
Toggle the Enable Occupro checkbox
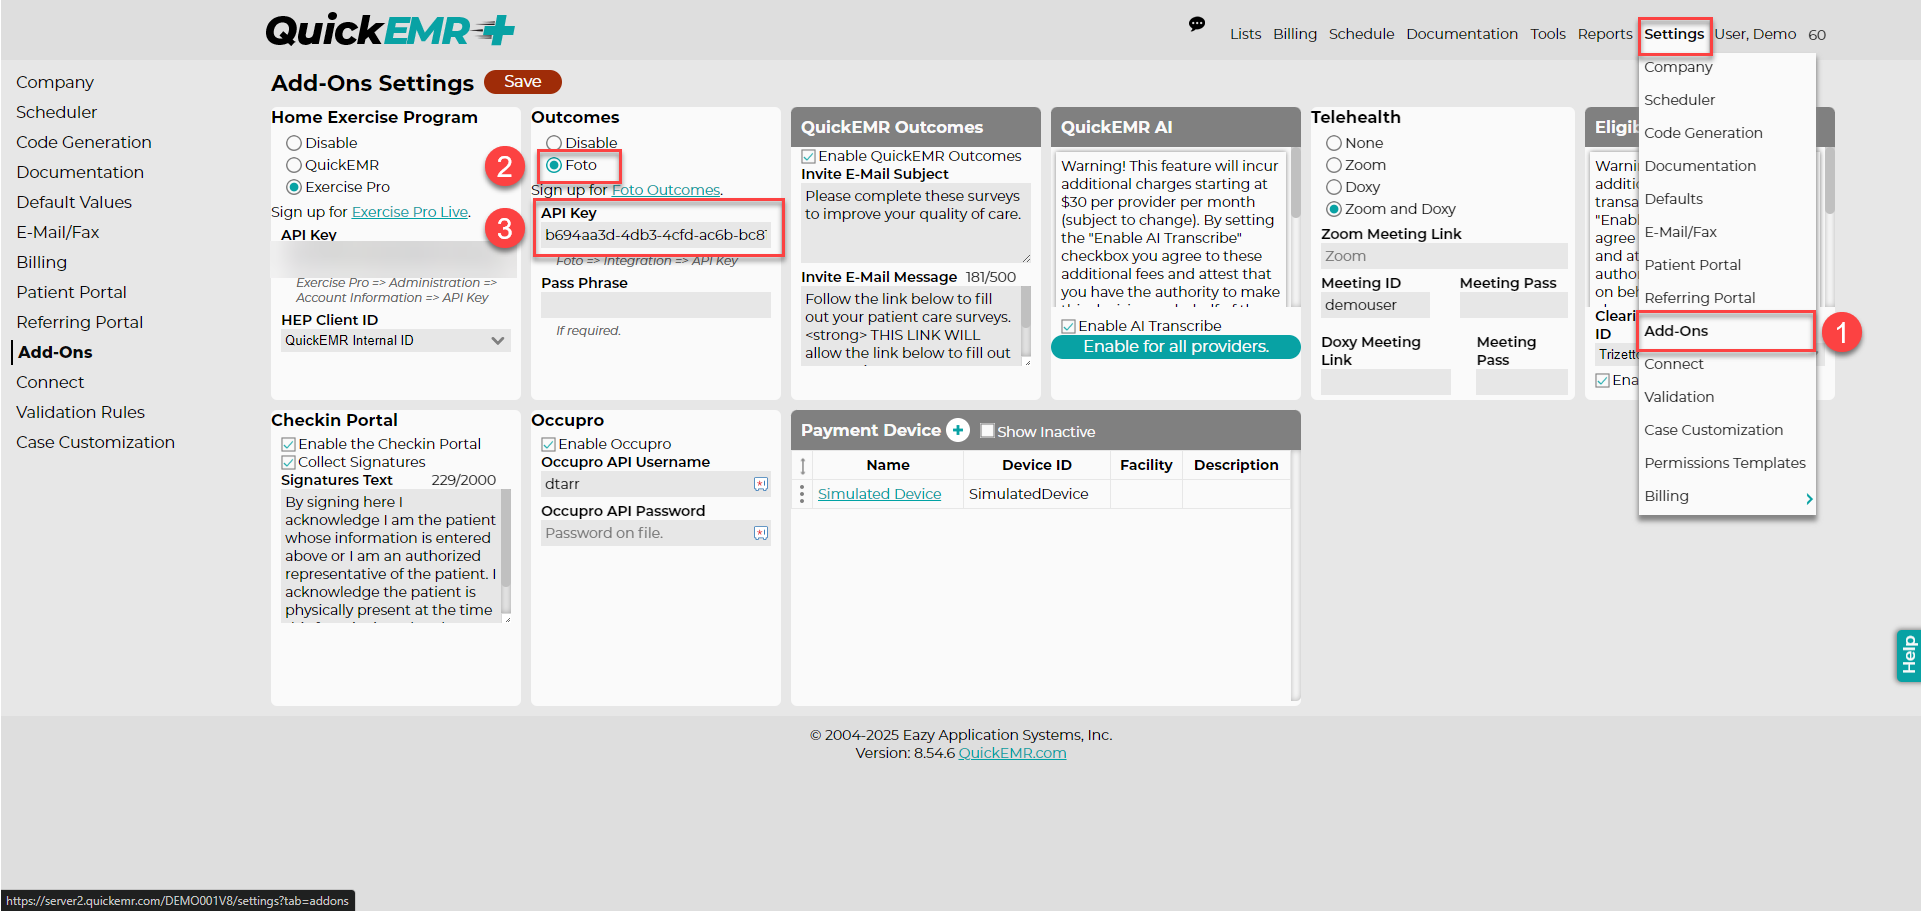(x=548, y=444)
